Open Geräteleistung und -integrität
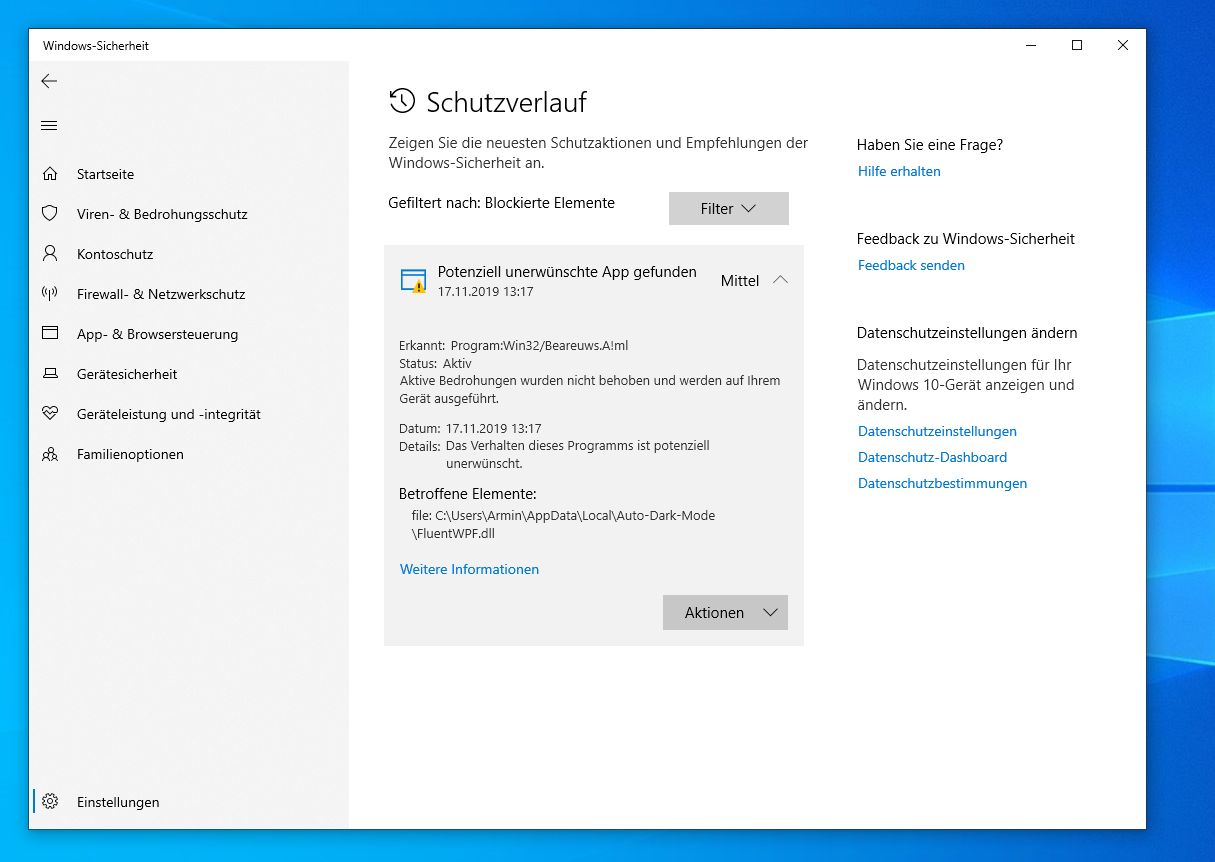Screen dimensions: 1215x862 pos(169,413)
